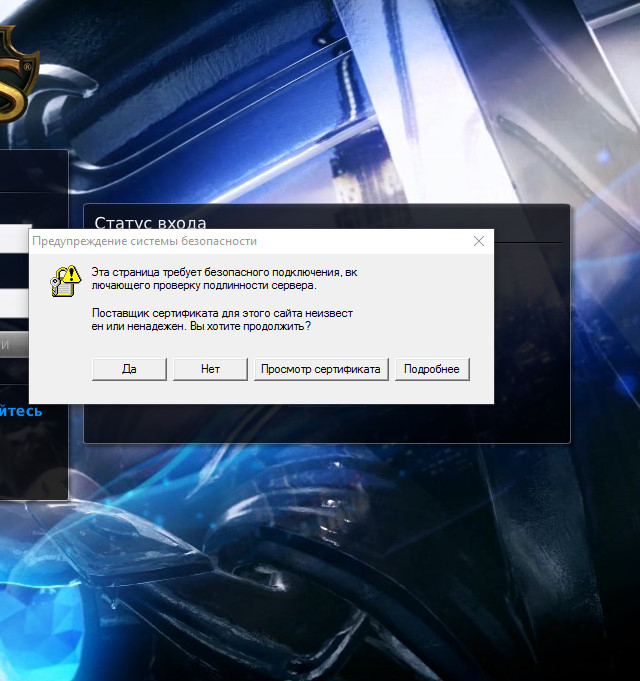
Task: Click the Статус входа panel heading
Action: (x=150, y=222)
